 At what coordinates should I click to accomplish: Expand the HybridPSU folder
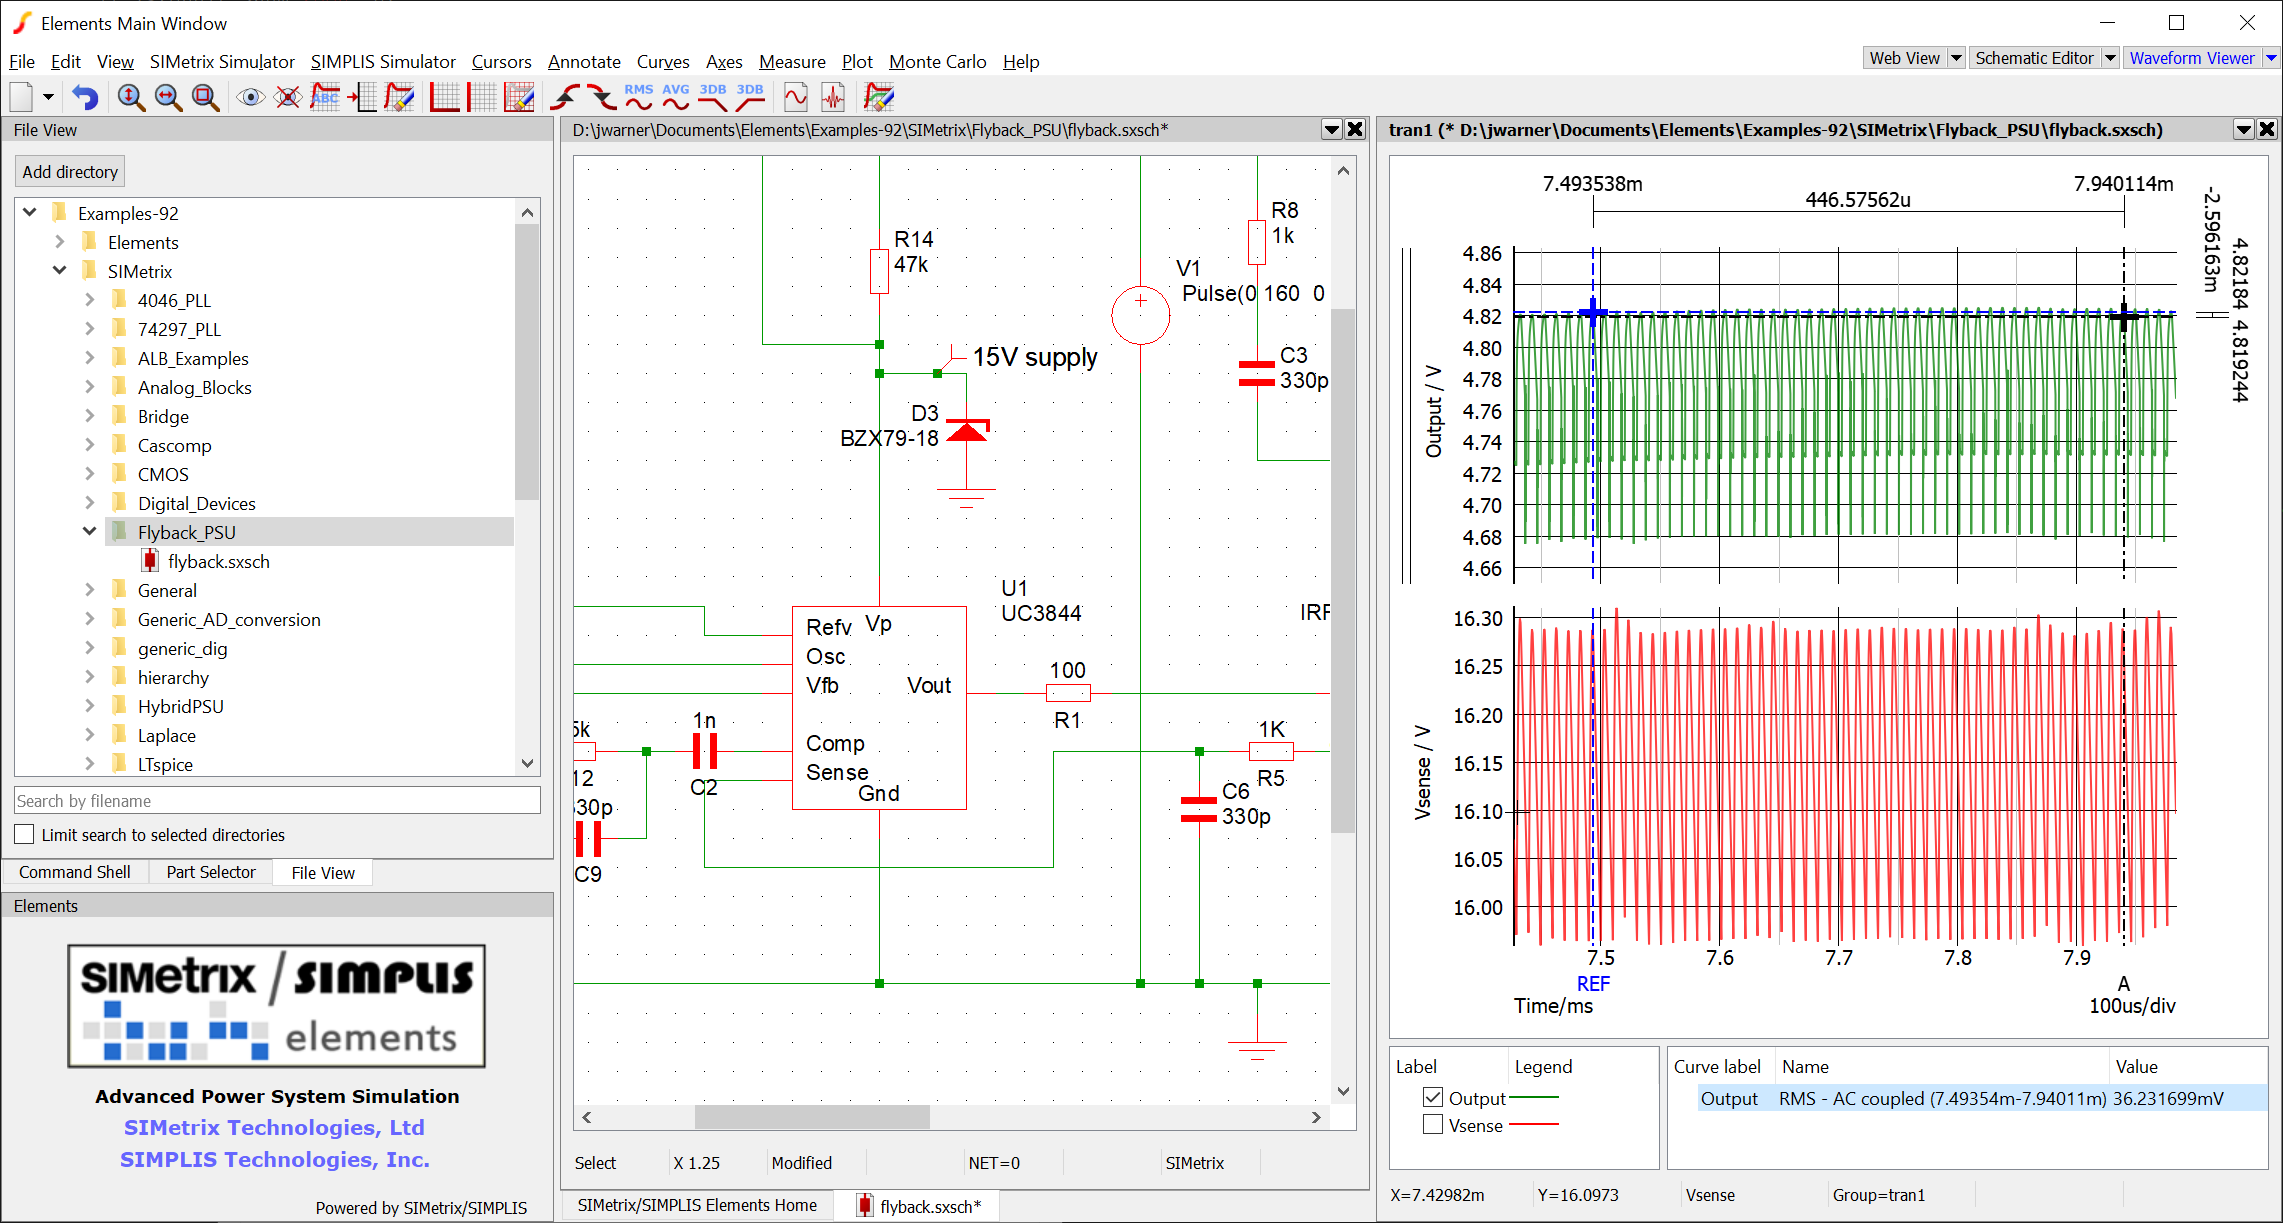coord(90,706)
